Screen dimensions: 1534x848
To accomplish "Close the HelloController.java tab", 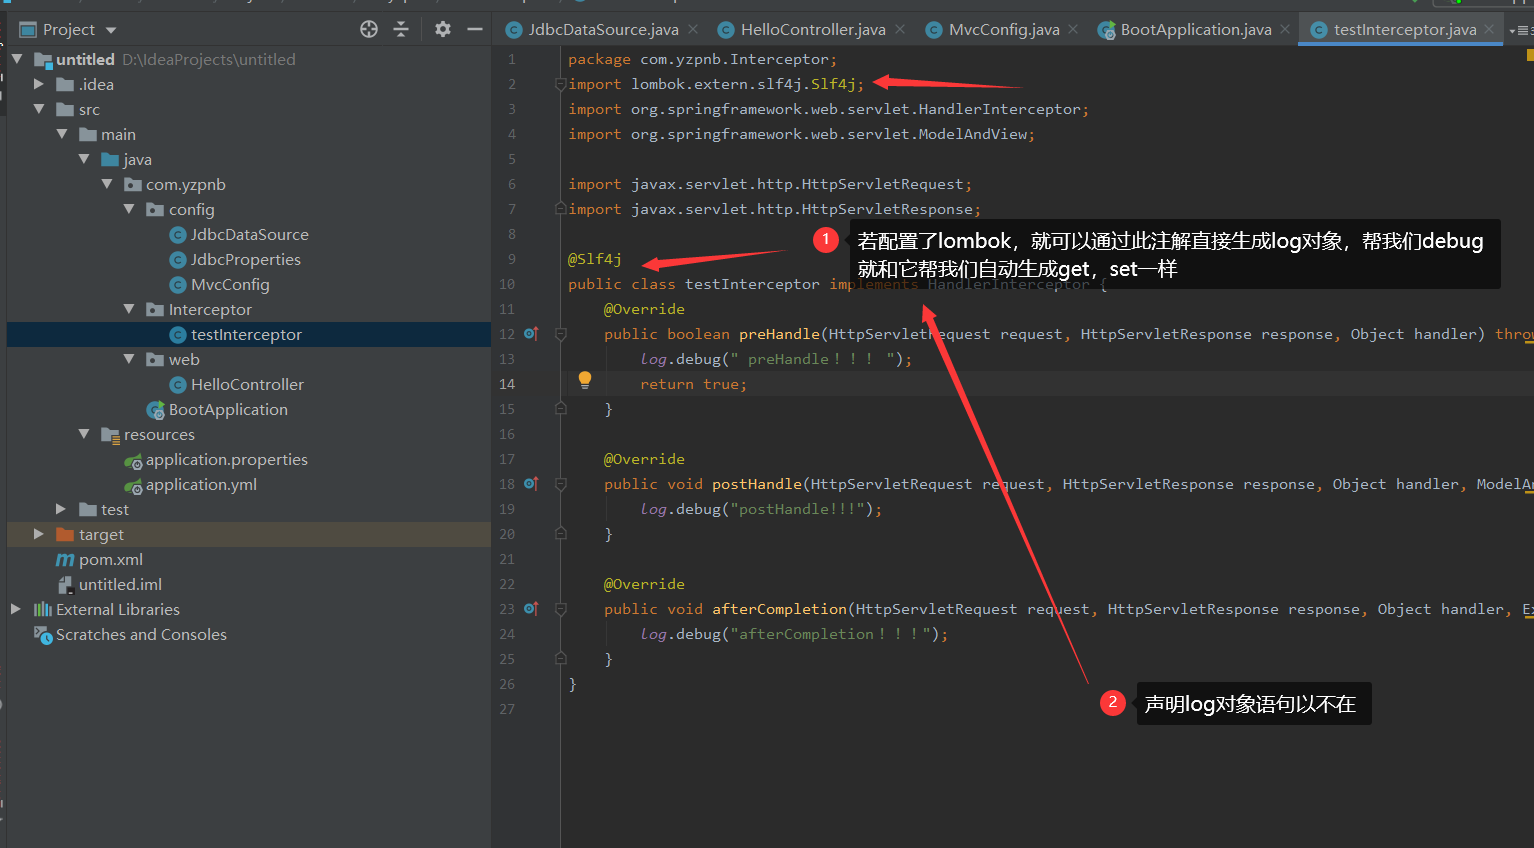I will [900, 30].
